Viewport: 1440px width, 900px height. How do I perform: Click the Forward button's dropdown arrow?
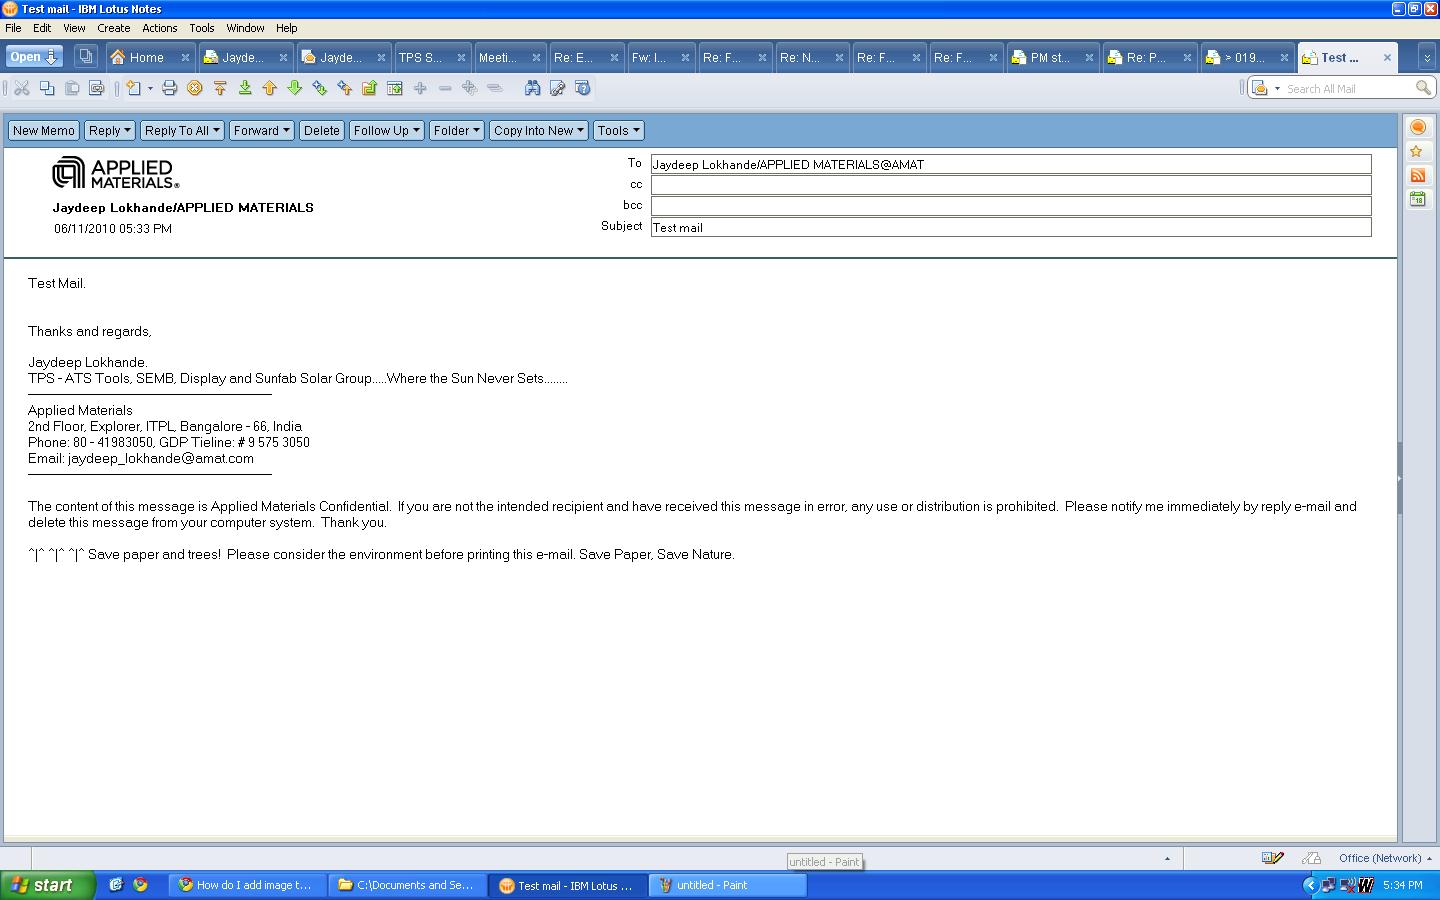coord(286,130)
